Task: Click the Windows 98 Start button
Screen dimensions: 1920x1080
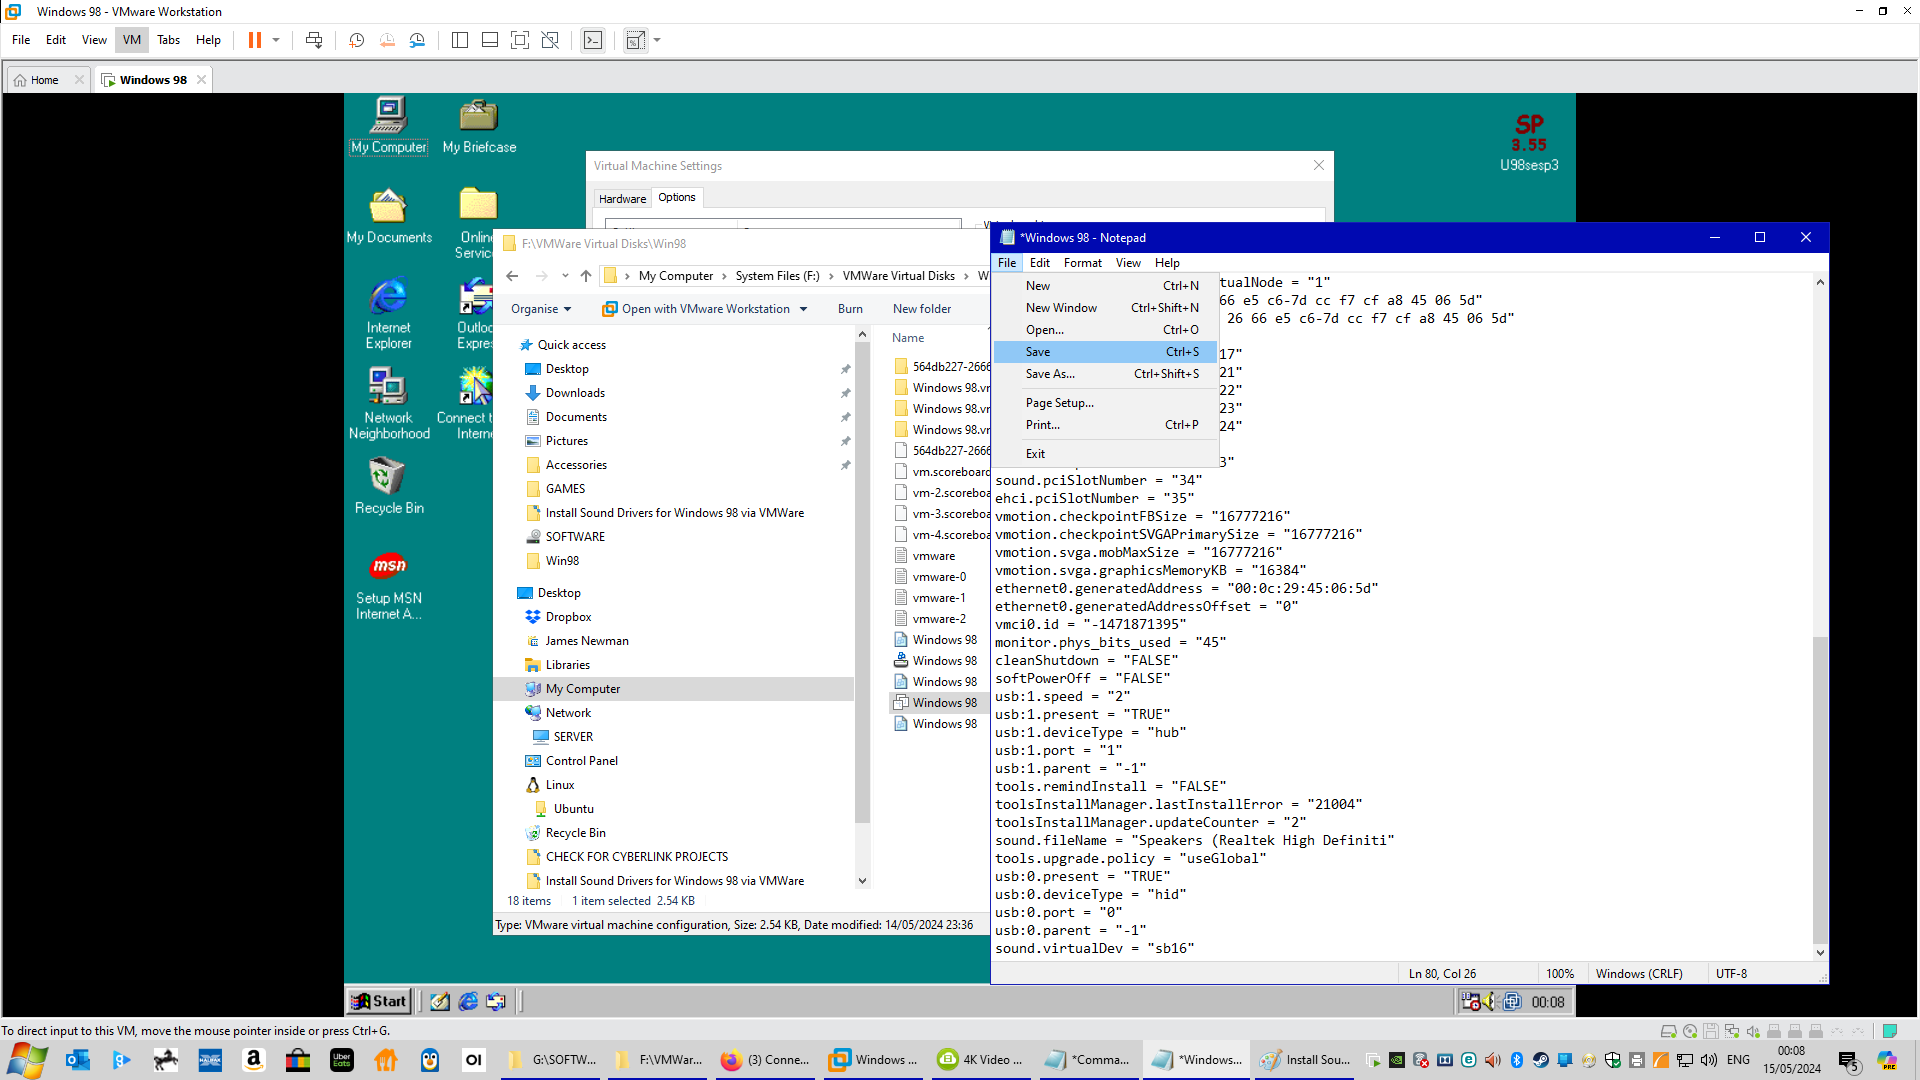Action: pyautogui.click(x=378, y=1001)
